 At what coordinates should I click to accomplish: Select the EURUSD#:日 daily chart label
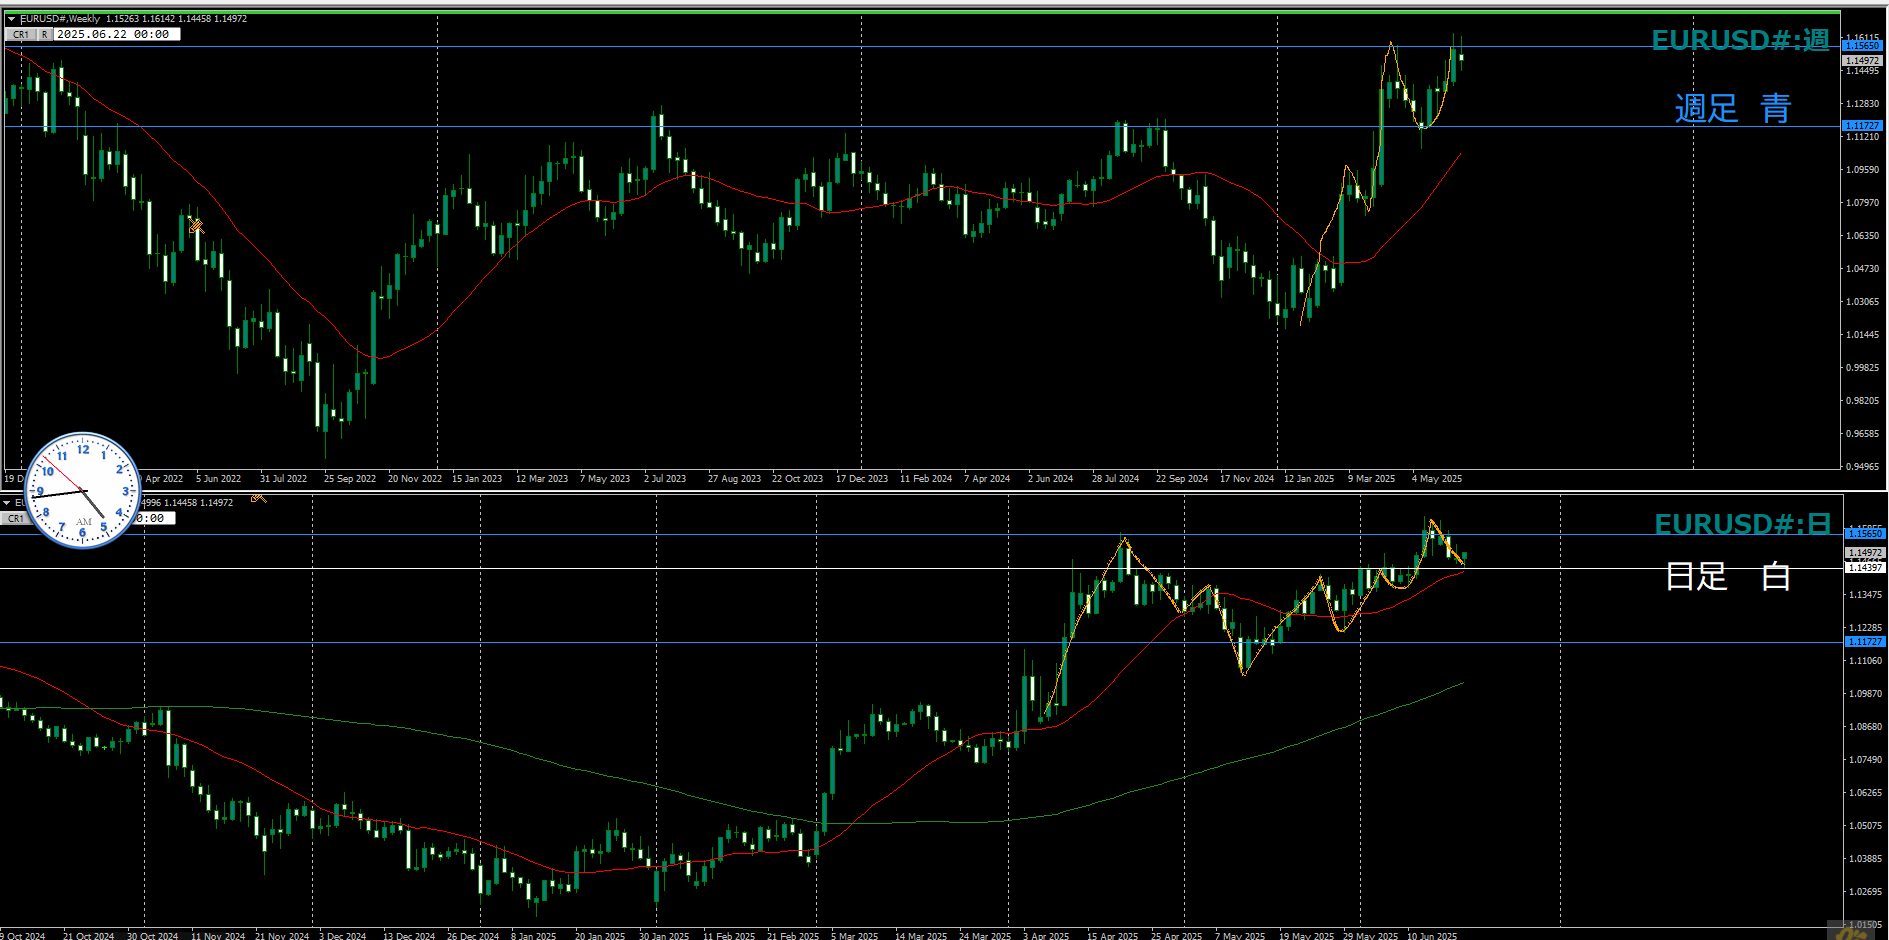pyautogui.click(x=1743, y=524)
